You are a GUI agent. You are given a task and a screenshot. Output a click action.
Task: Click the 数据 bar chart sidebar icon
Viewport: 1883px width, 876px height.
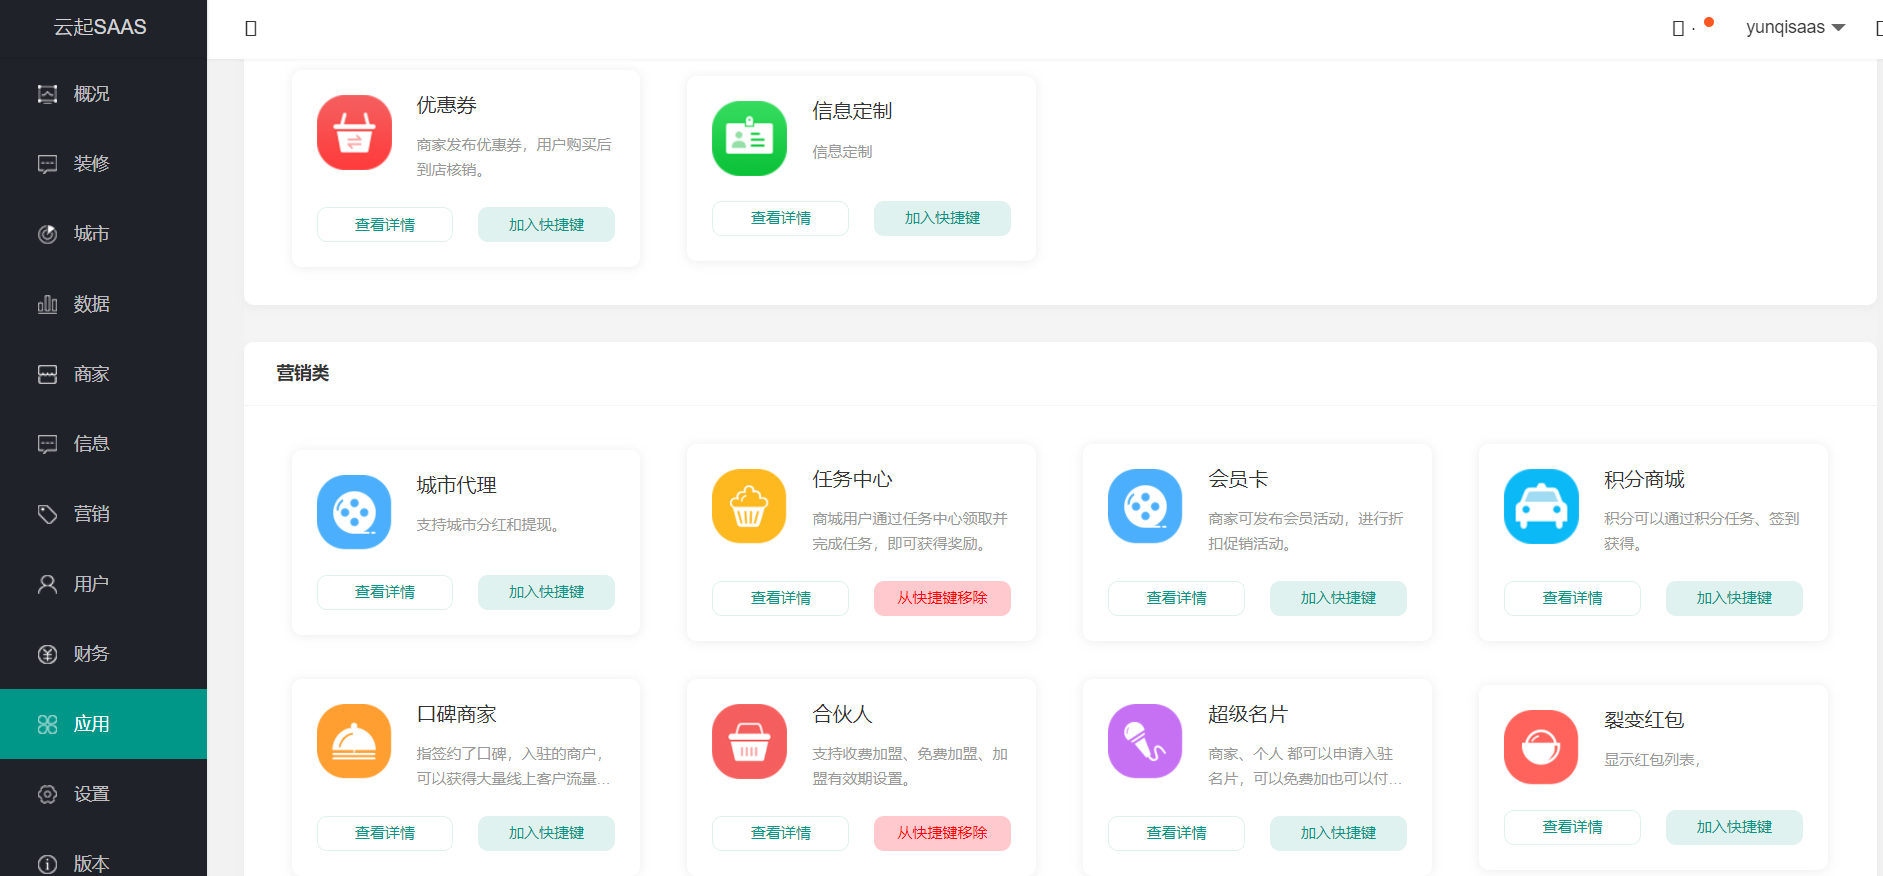pyautogui.click(x=47, y=304)
